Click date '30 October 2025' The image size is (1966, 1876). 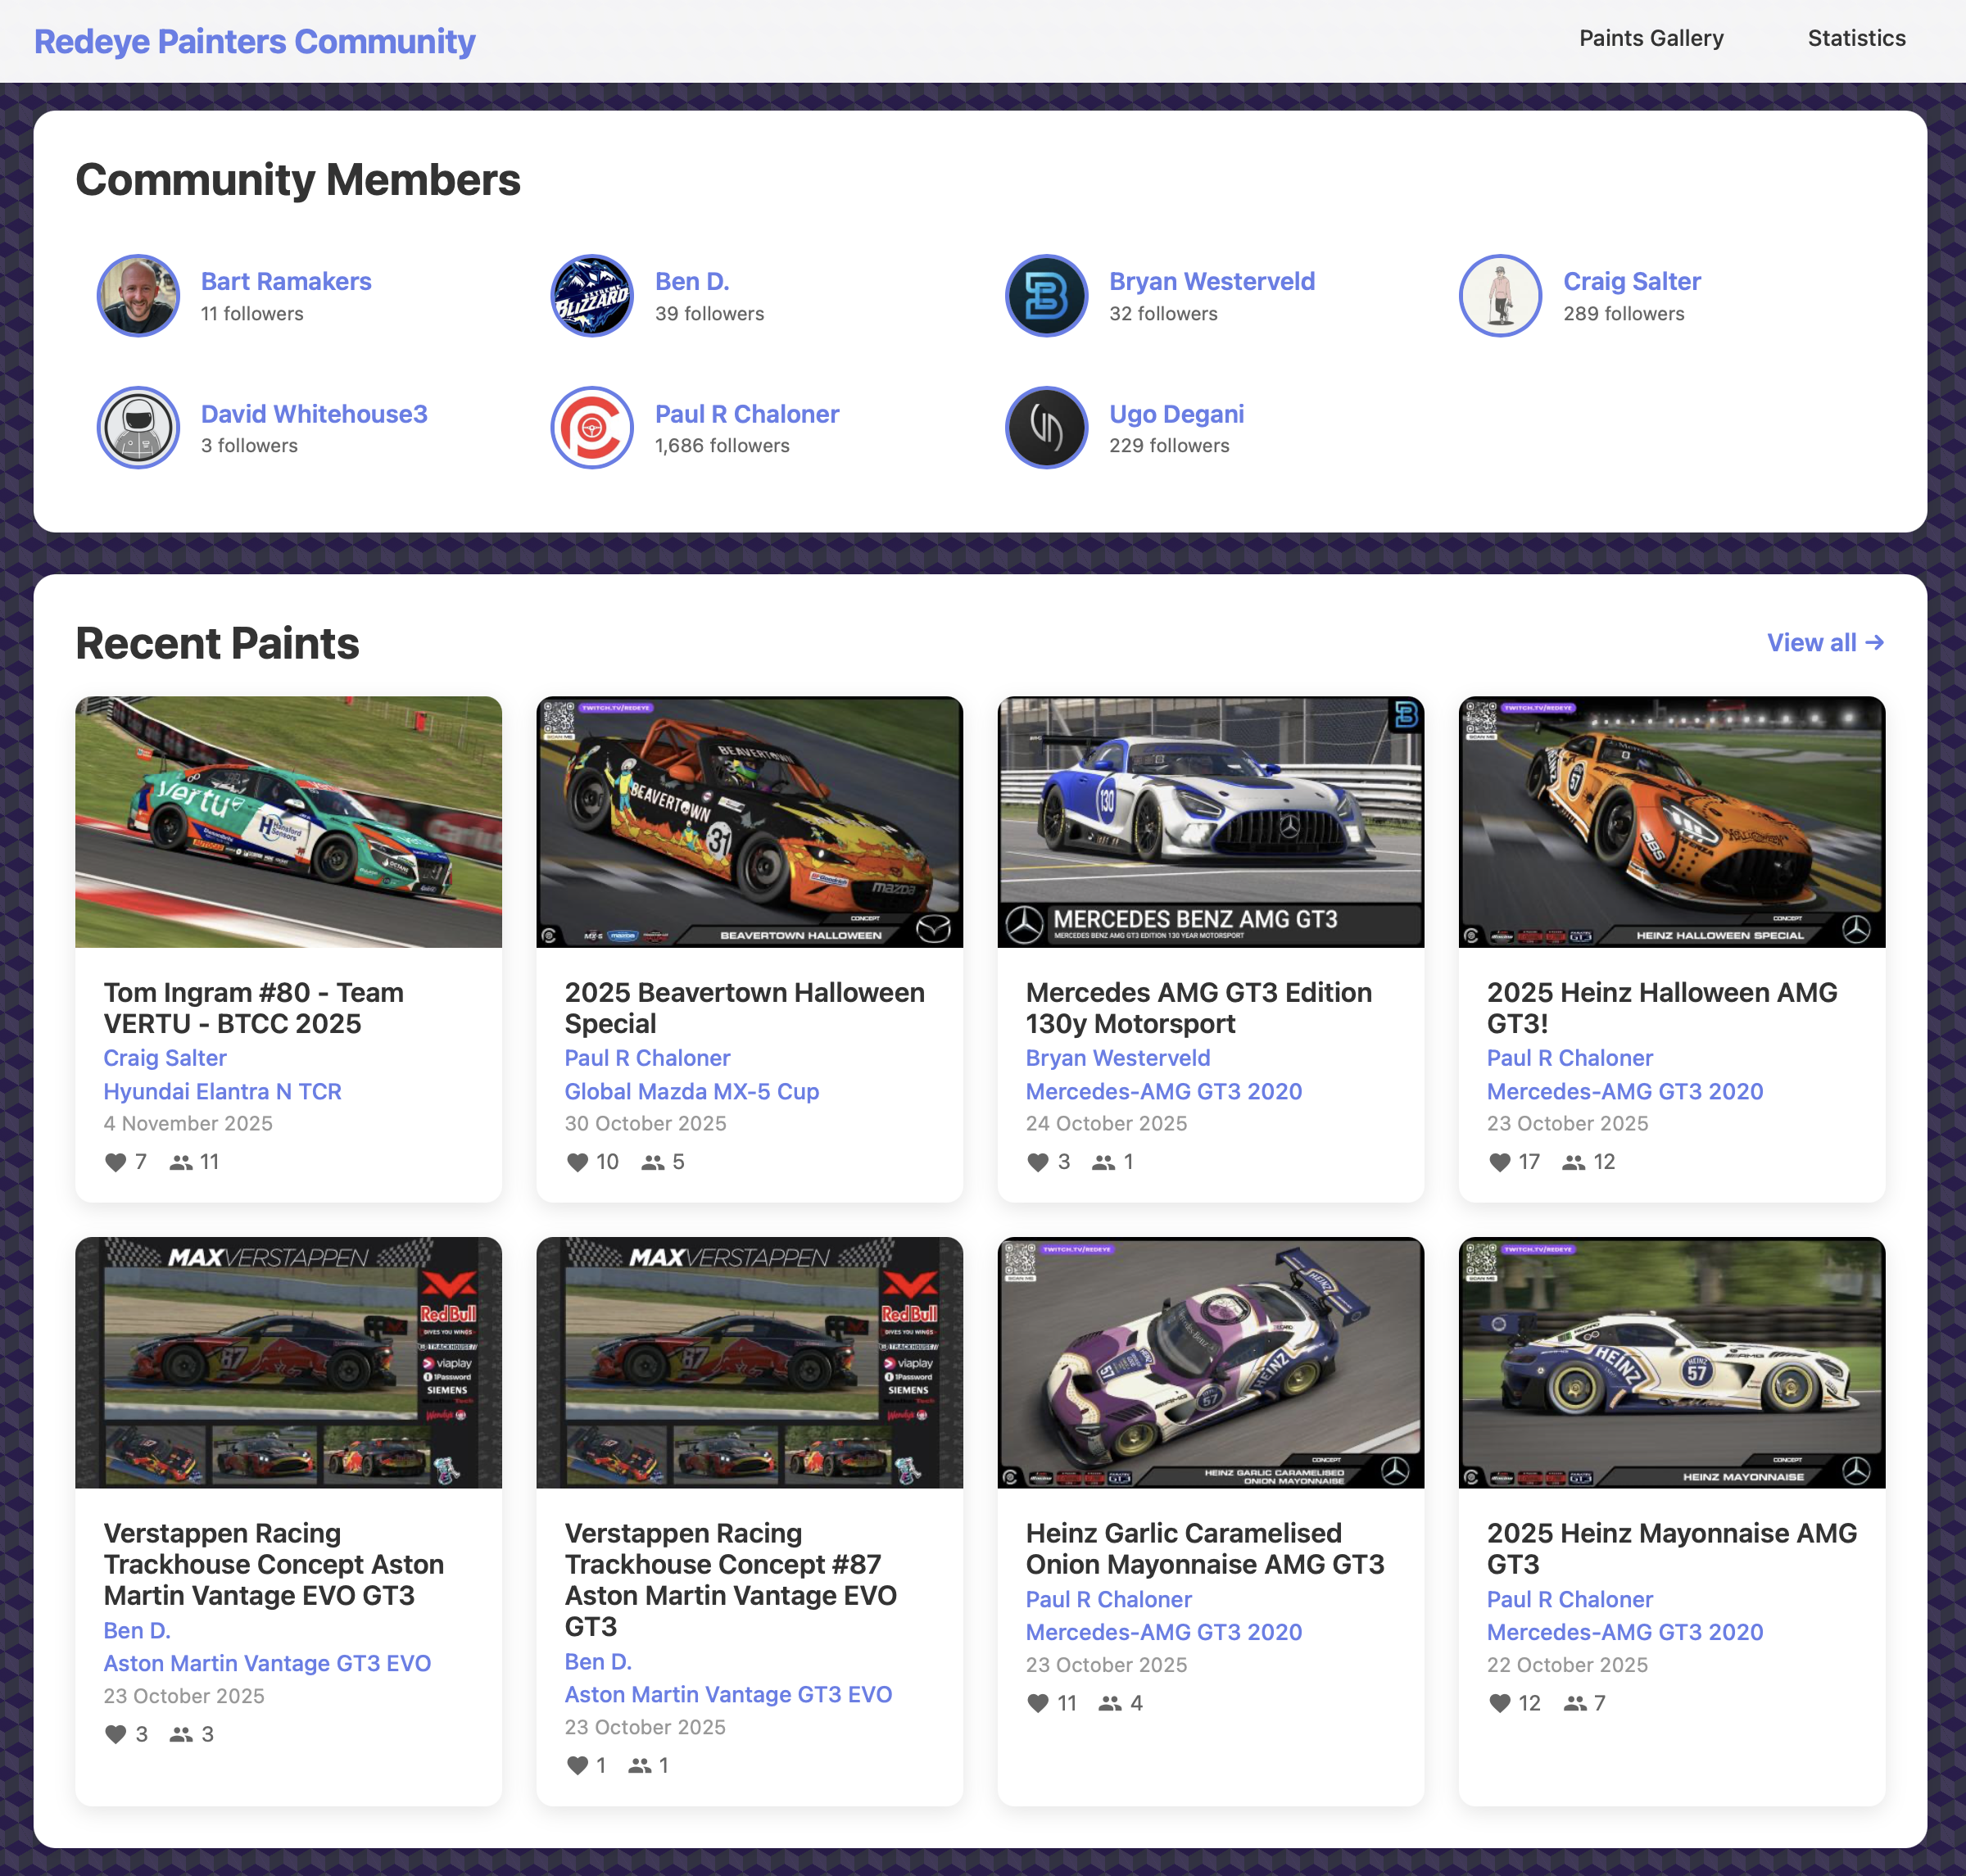point(646,1123)
